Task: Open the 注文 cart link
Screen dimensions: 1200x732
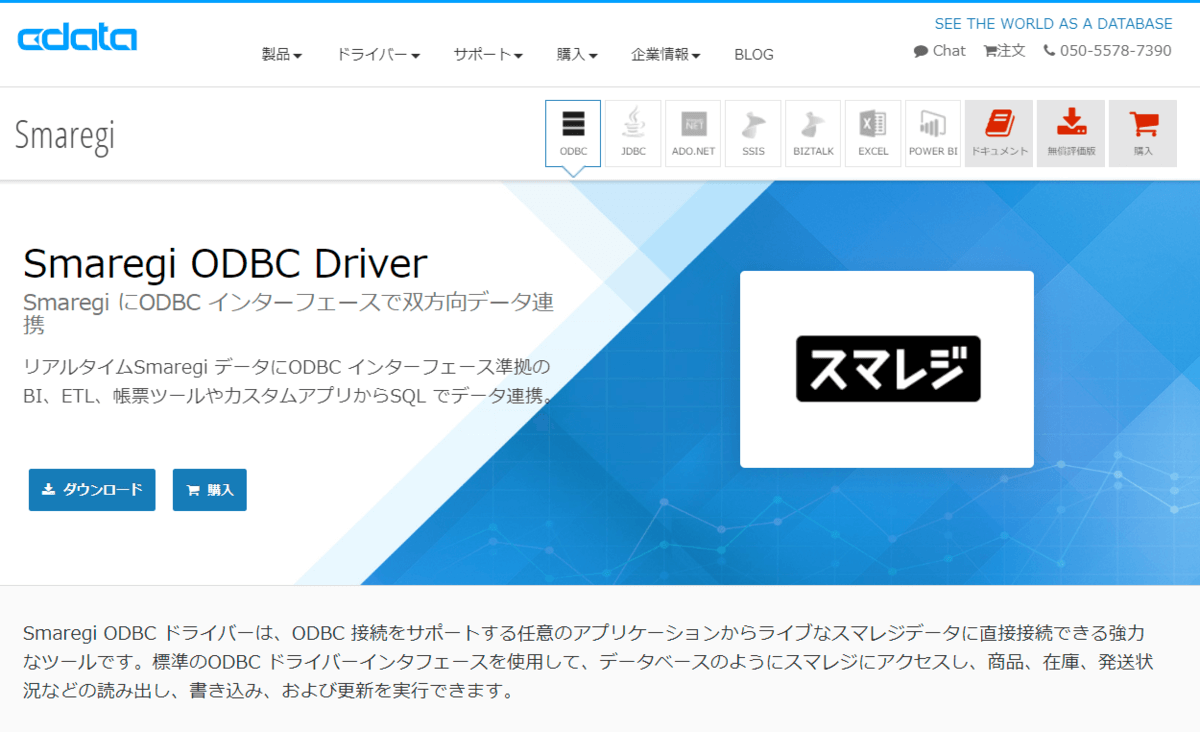Action: pyautogui.click(x=1005, y=50)
